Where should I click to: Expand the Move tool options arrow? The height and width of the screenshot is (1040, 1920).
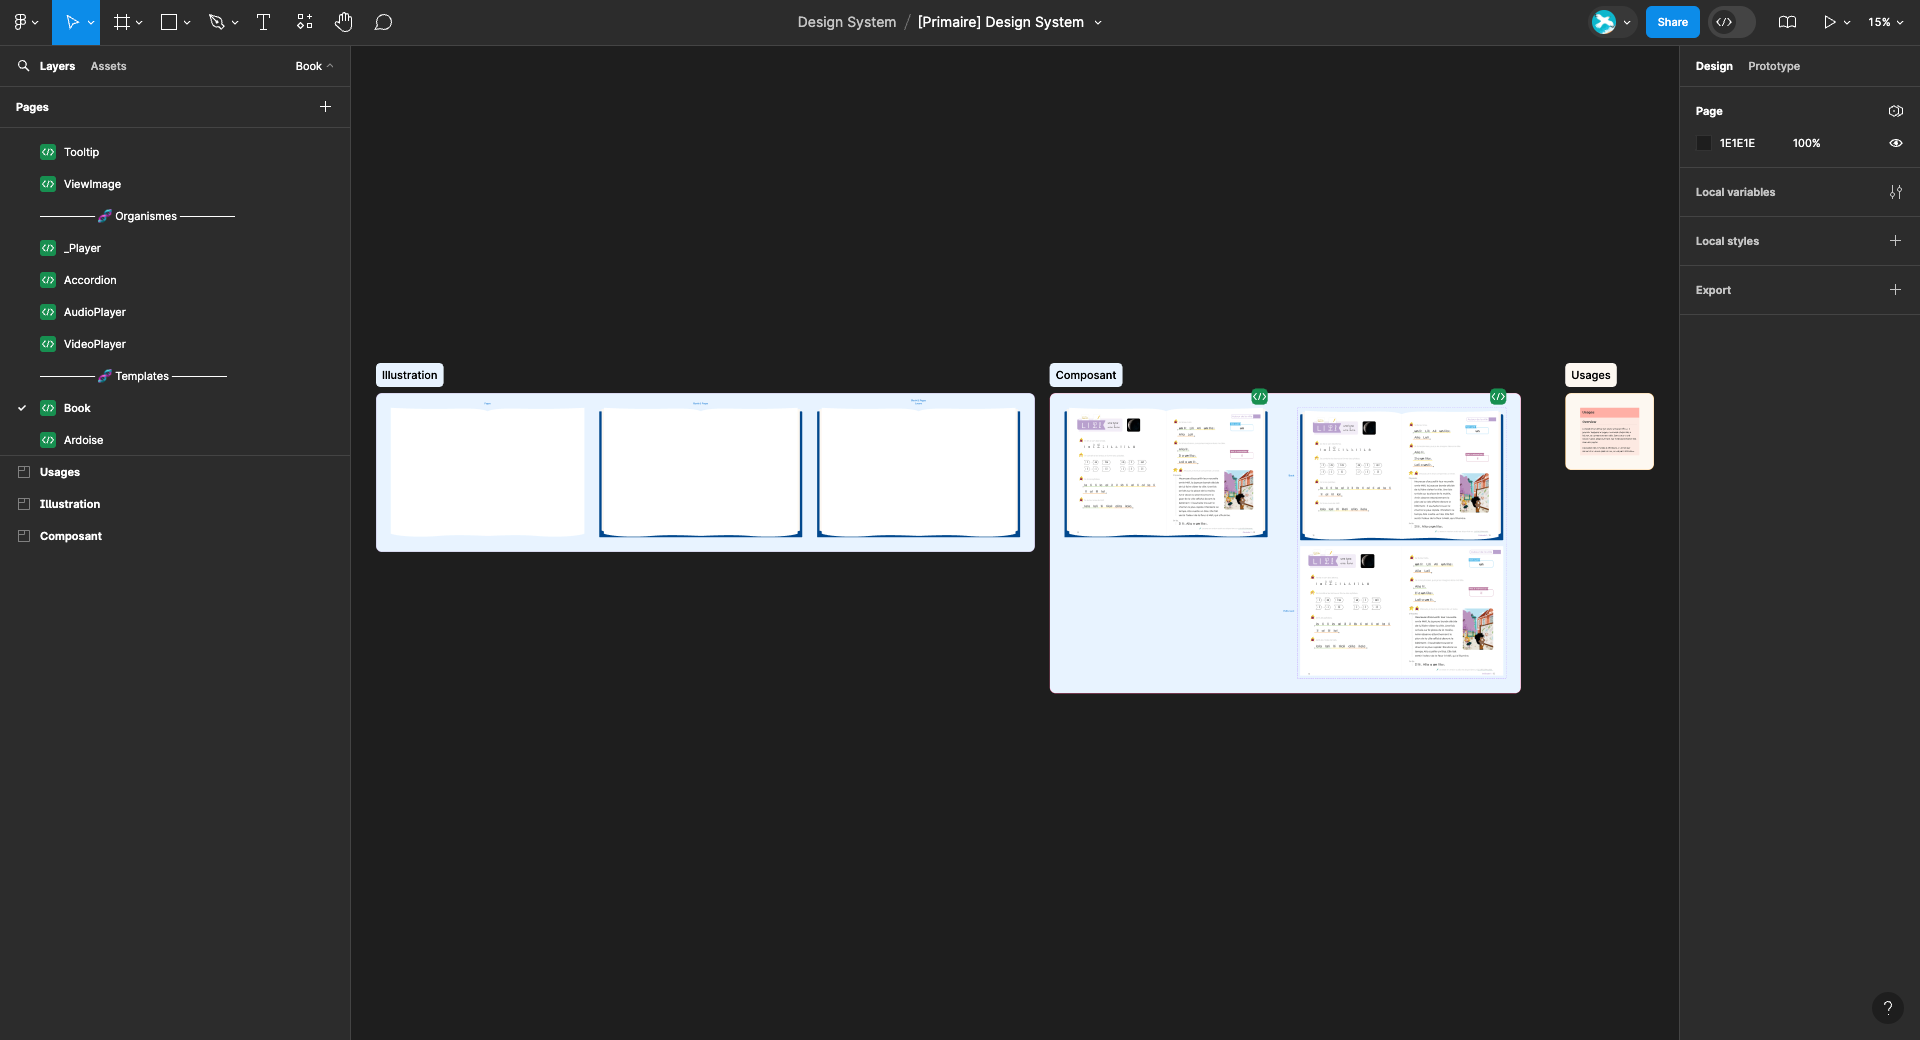pyautogui.click(x=91, y=22)
